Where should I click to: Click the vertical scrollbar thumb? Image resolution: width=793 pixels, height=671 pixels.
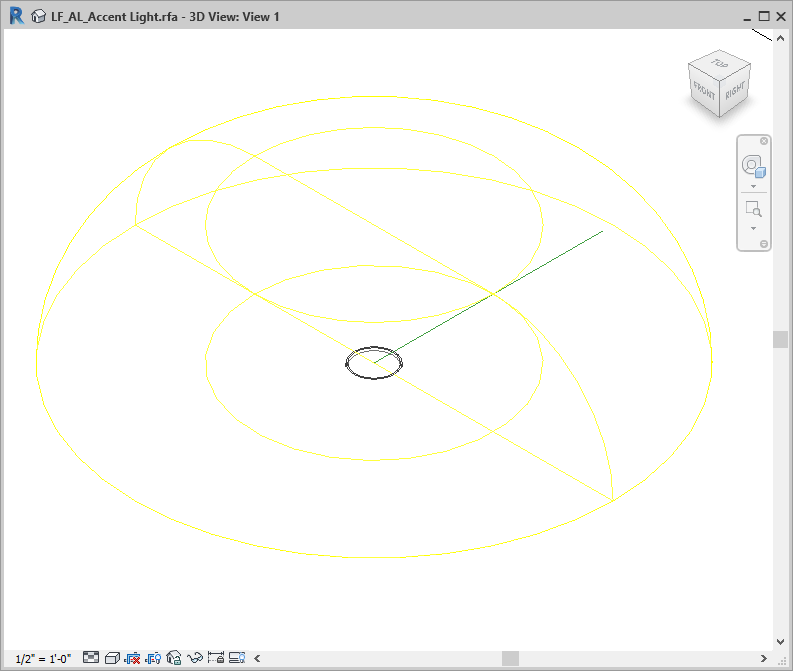780,339
